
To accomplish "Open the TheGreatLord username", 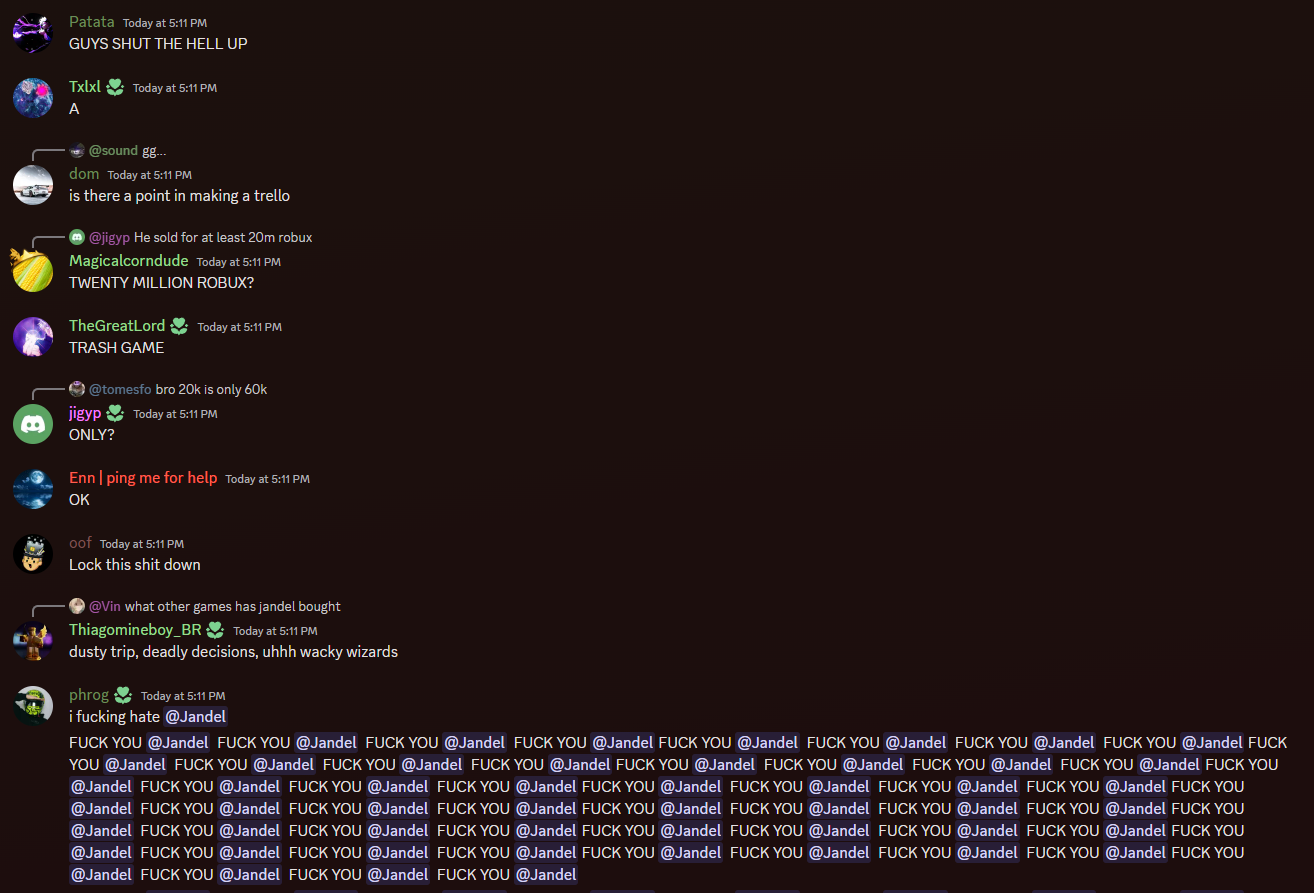I will [117, 326].
